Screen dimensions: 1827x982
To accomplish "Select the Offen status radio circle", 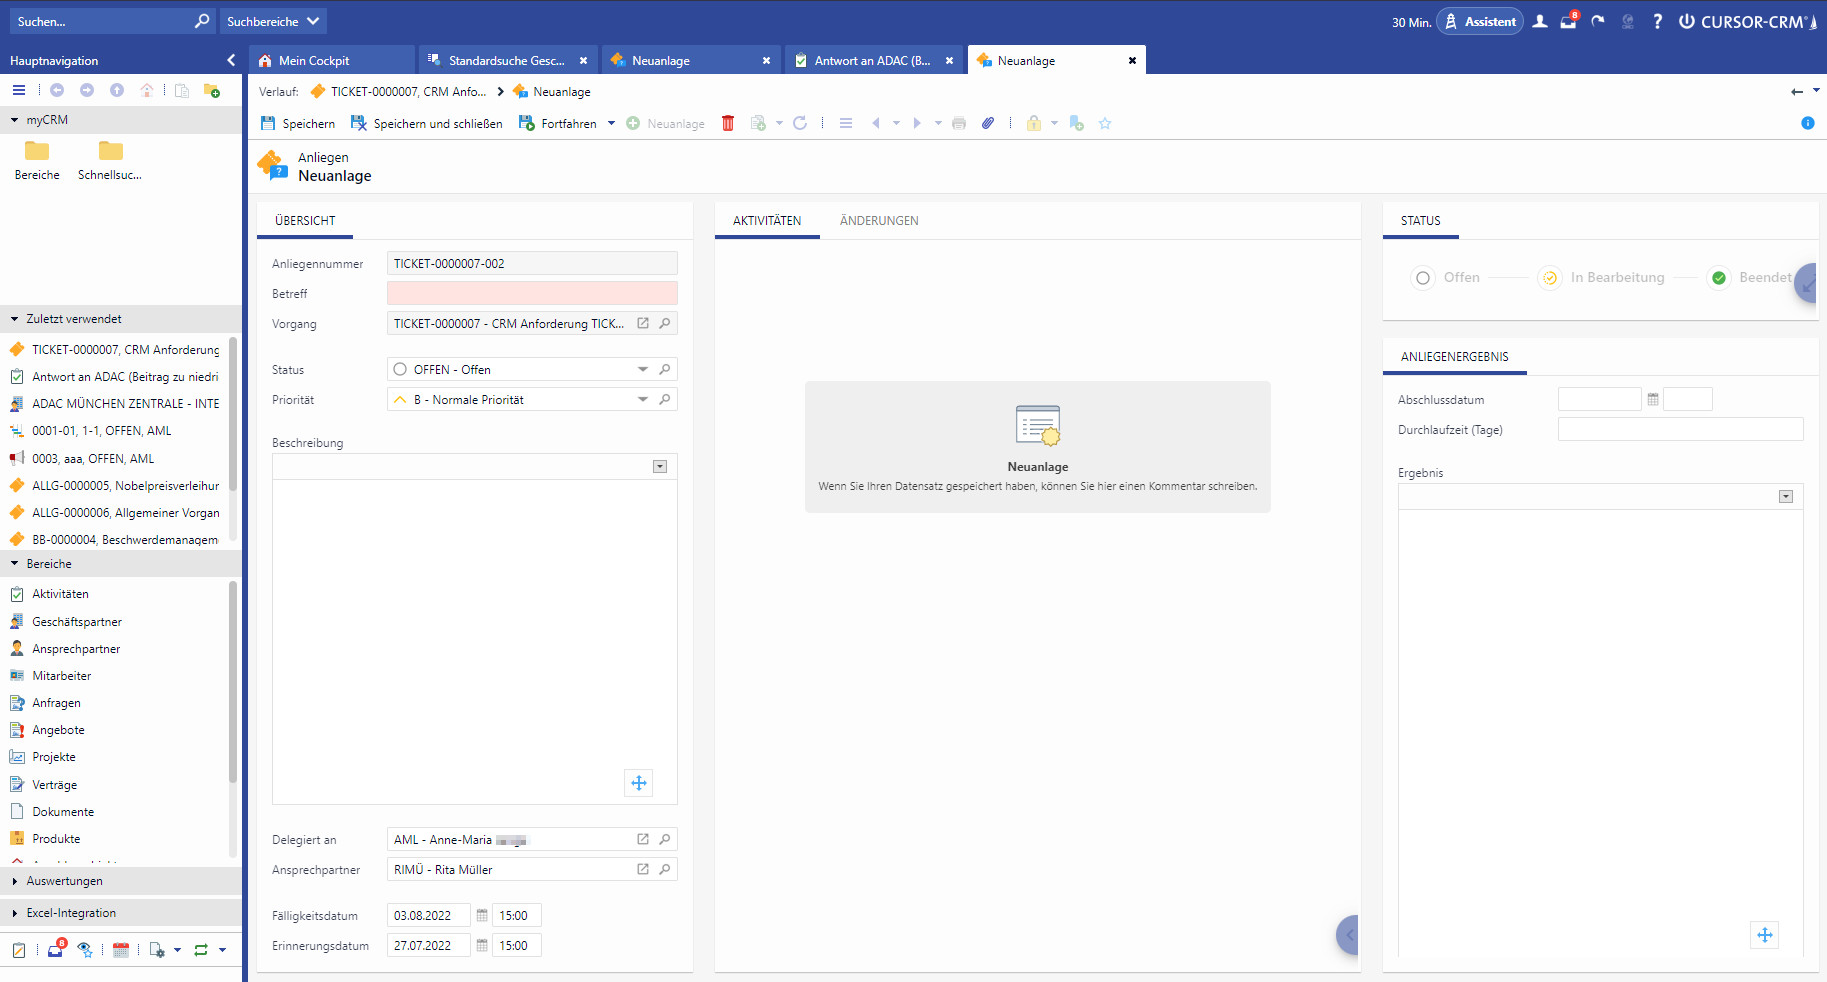I will (1422, 278).
